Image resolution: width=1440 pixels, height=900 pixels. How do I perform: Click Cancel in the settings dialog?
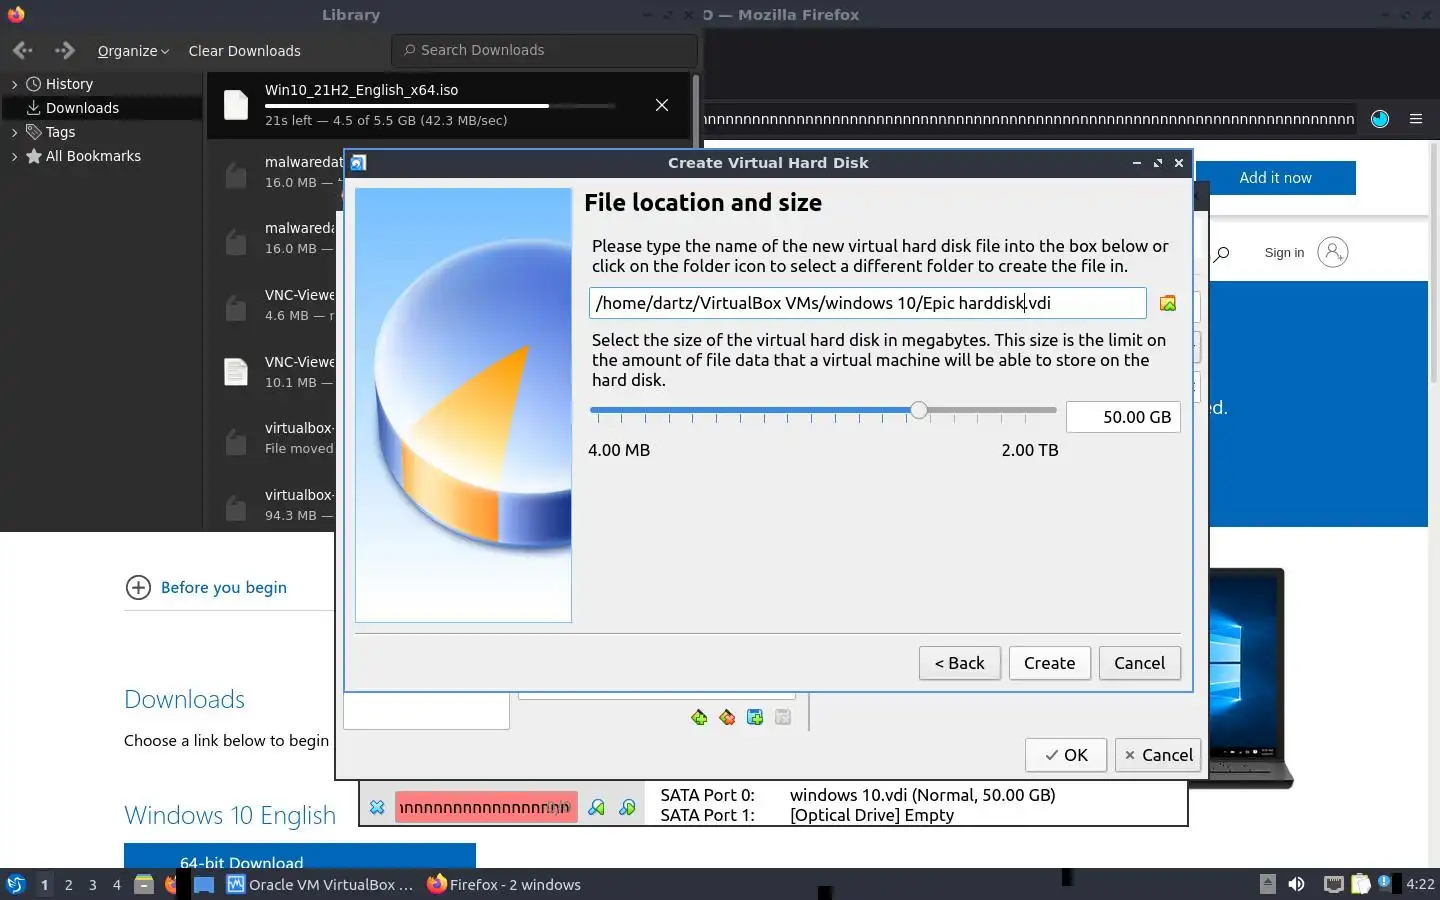1158,755
